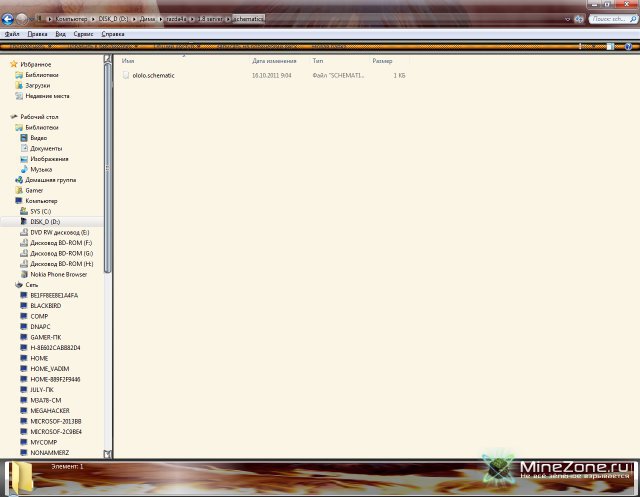Click the DVD RW дисковод (E:) icon

(24, 232)
